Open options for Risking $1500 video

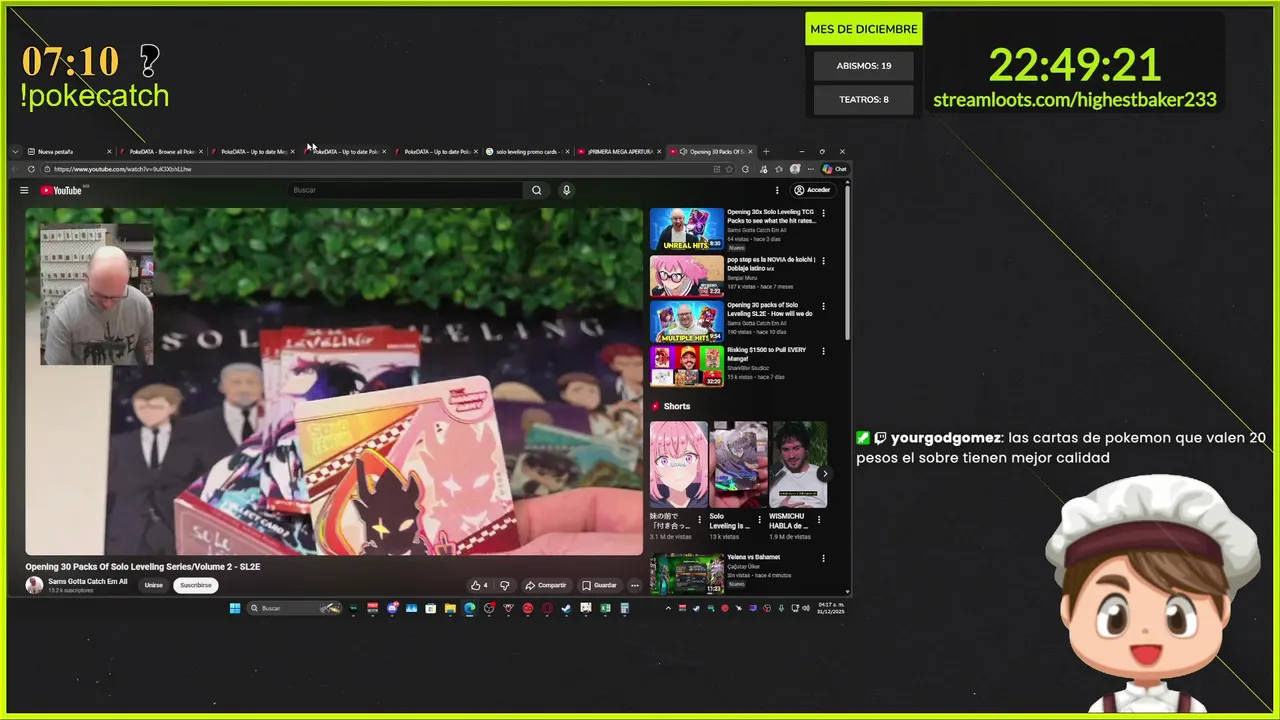(x=824, y=351)
